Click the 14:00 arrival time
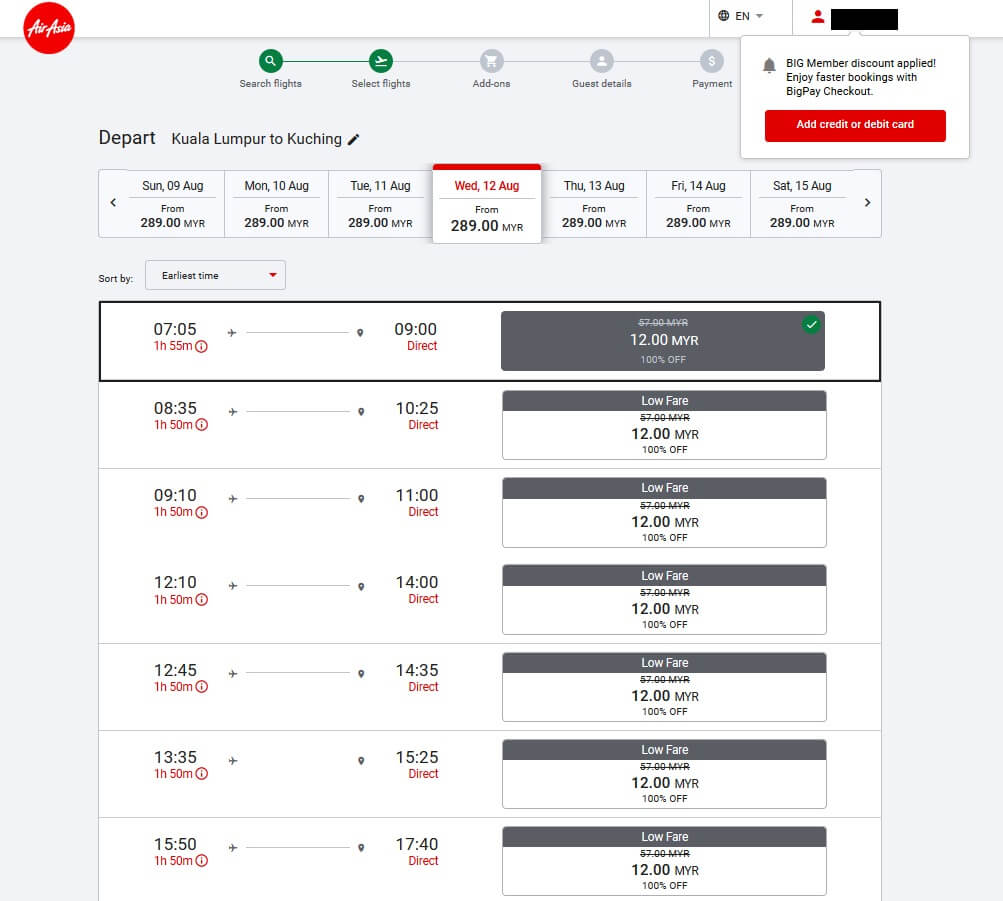Viewport: 1003px width, 901px height. [417, 583]
